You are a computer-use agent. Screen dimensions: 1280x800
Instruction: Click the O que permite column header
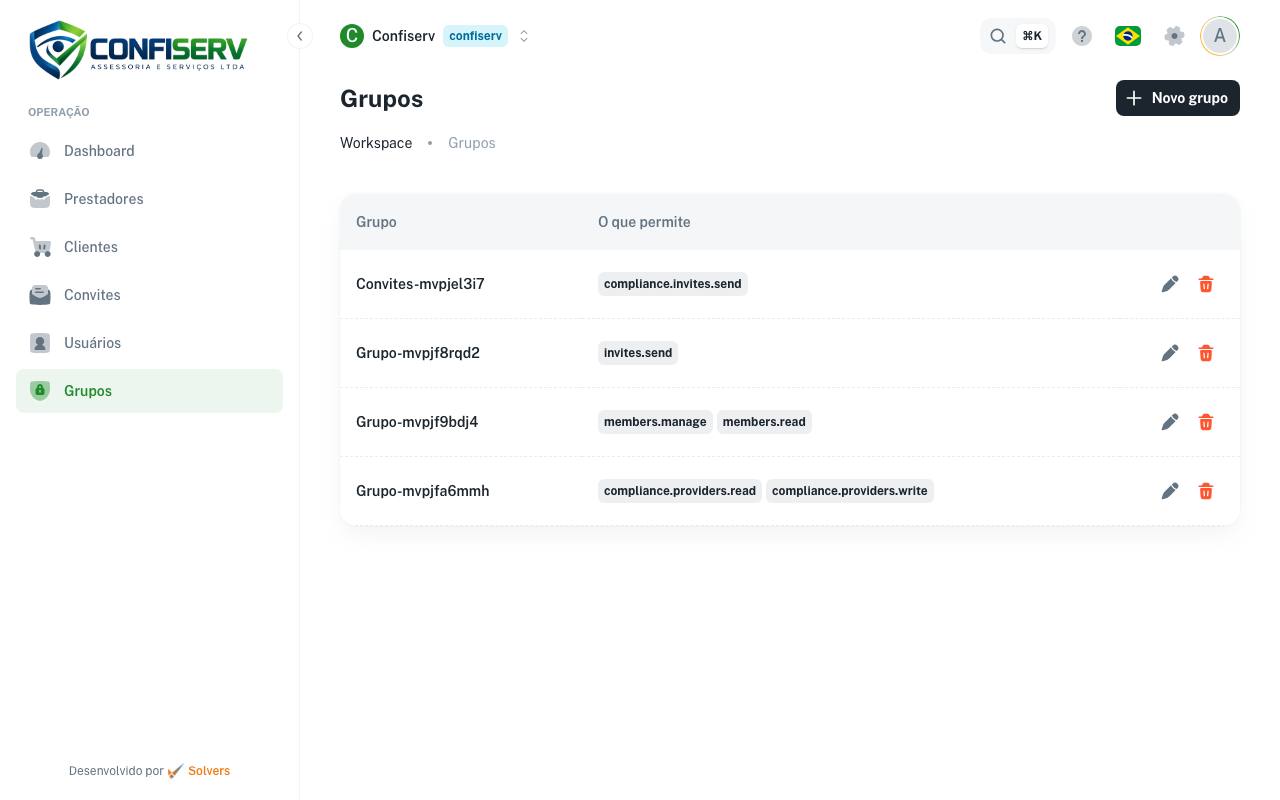click(x=644, y=222)
